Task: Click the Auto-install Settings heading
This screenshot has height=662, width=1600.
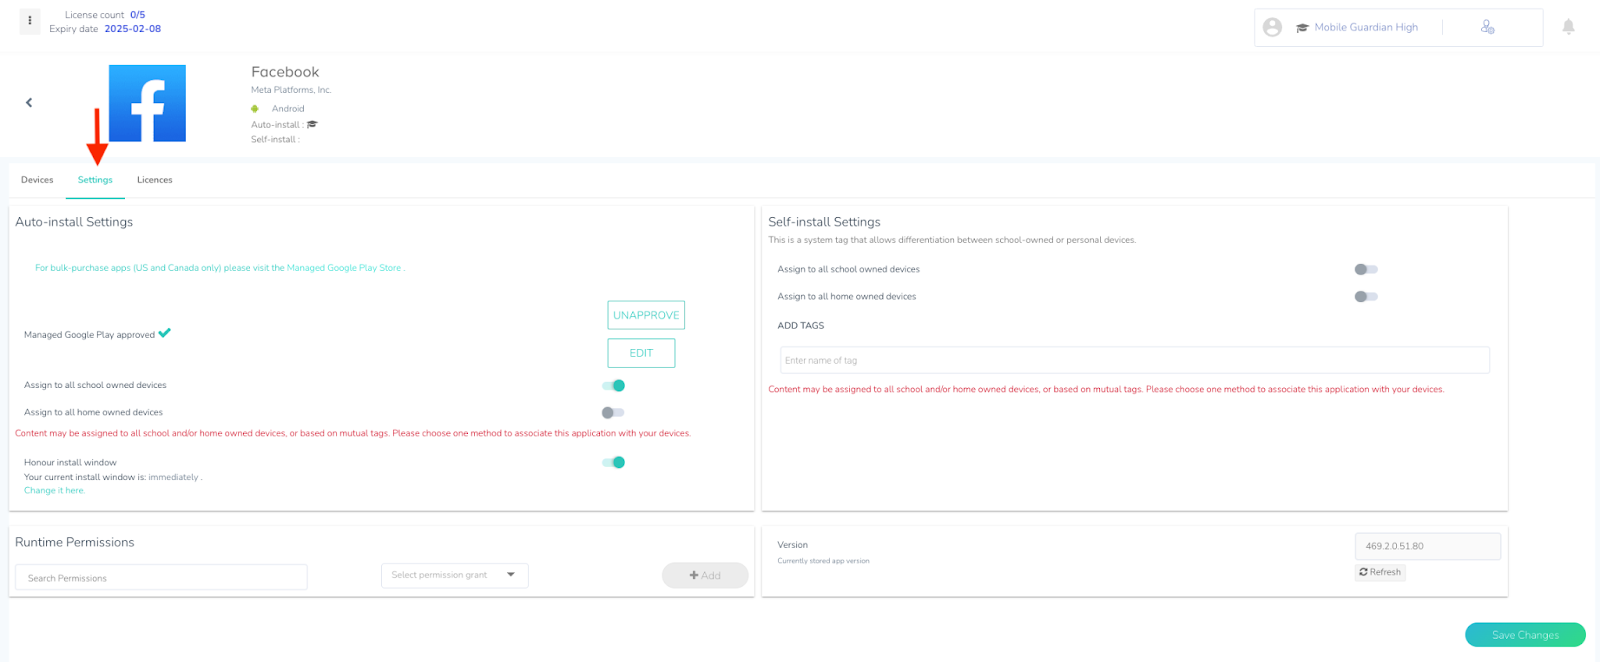Action: (74, 222)
